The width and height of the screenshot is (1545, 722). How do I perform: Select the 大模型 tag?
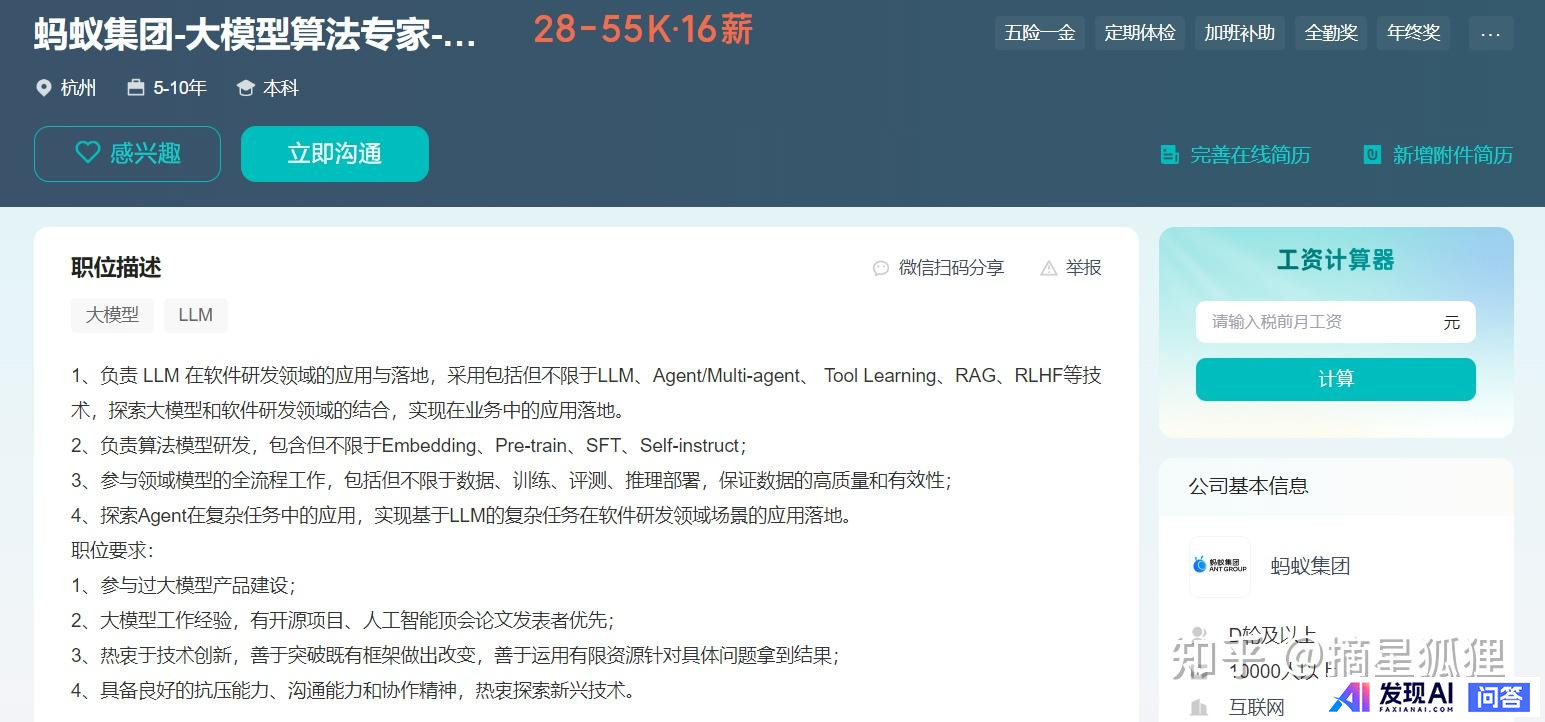pos(112,315)
